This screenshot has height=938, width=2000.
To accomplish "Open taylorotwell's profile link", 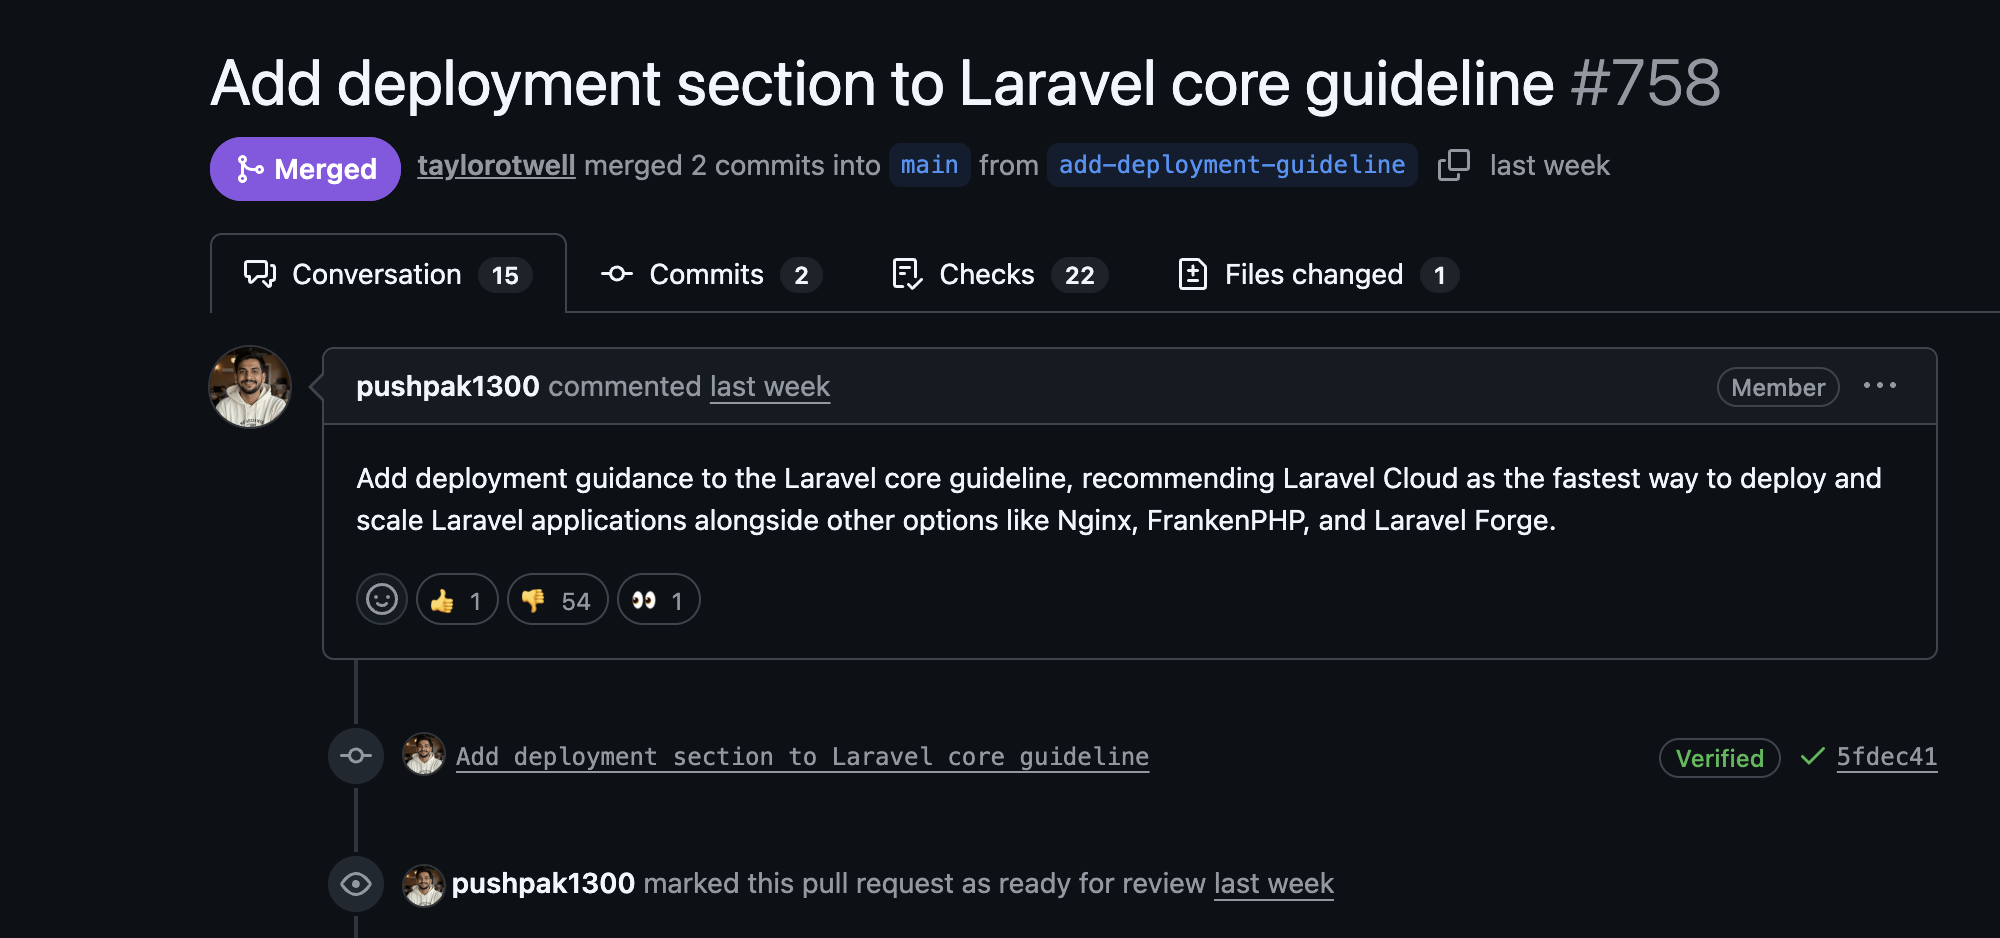I will [x=495, y=164].
